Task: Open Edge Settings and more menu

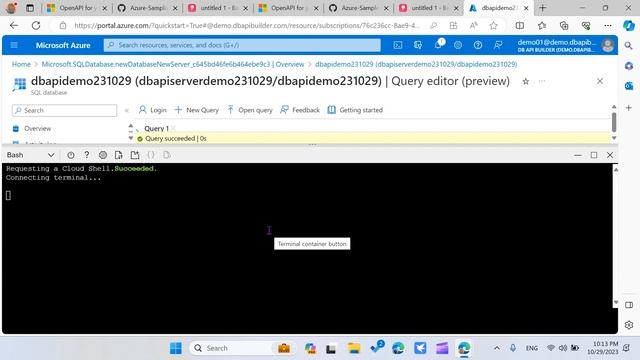Action: pyautogui.click(x=608, y=26)
